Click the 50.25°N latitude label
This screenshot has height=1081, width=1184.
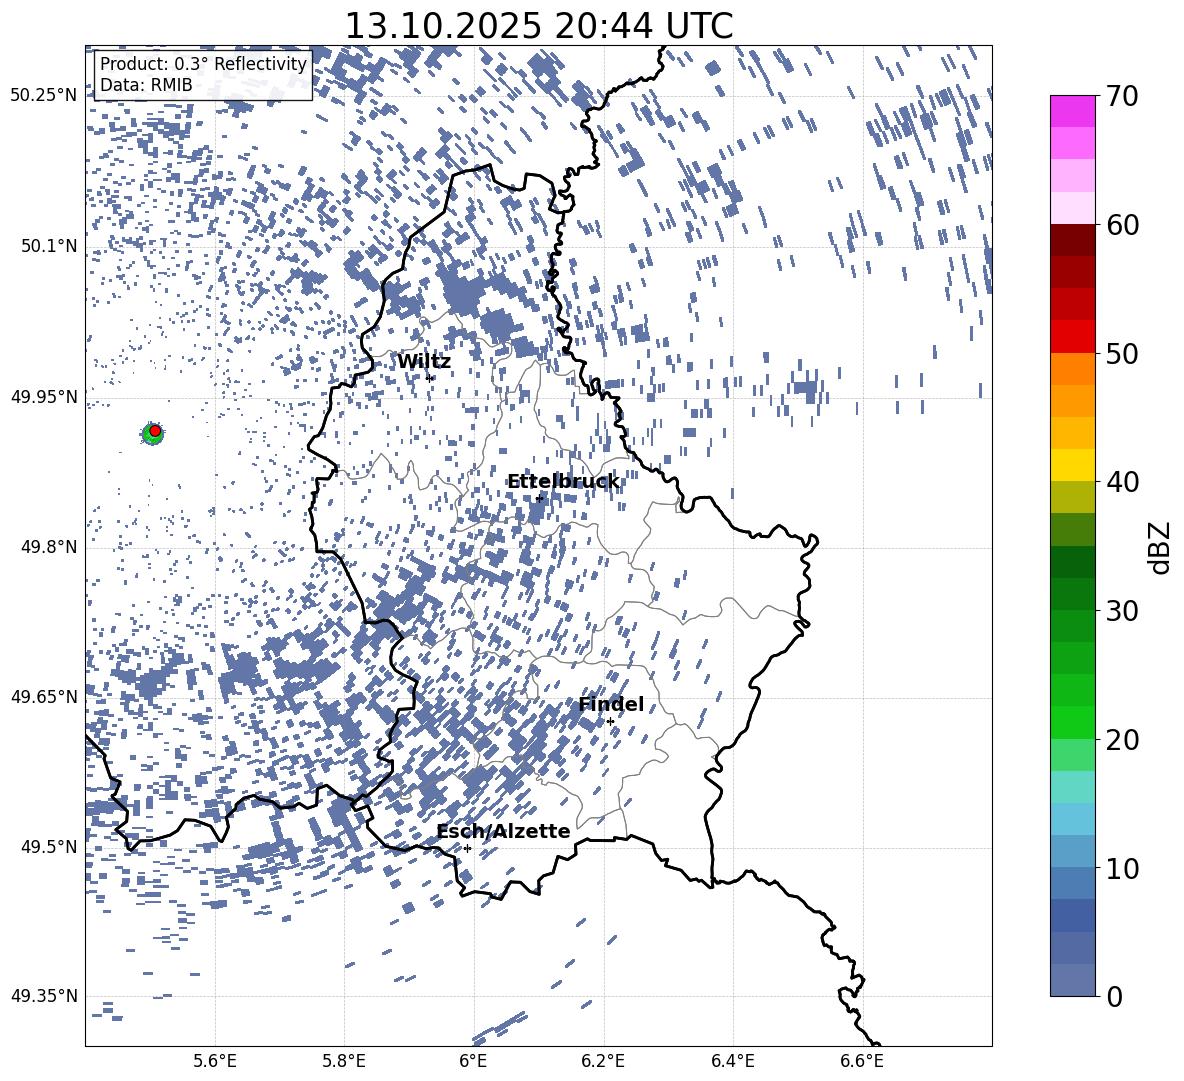[44, 96]
